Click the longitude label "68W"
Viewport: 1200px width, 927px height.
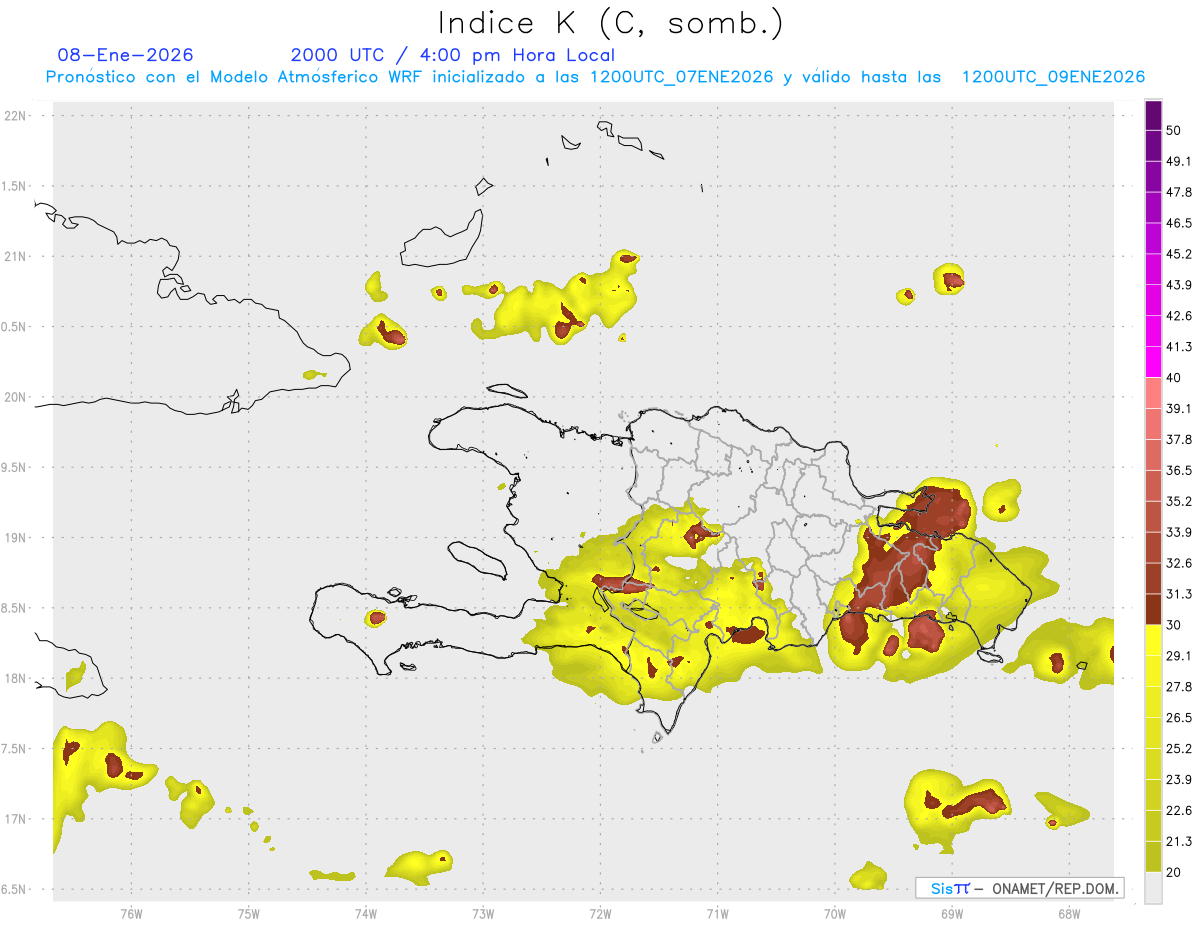point(1069,915)
